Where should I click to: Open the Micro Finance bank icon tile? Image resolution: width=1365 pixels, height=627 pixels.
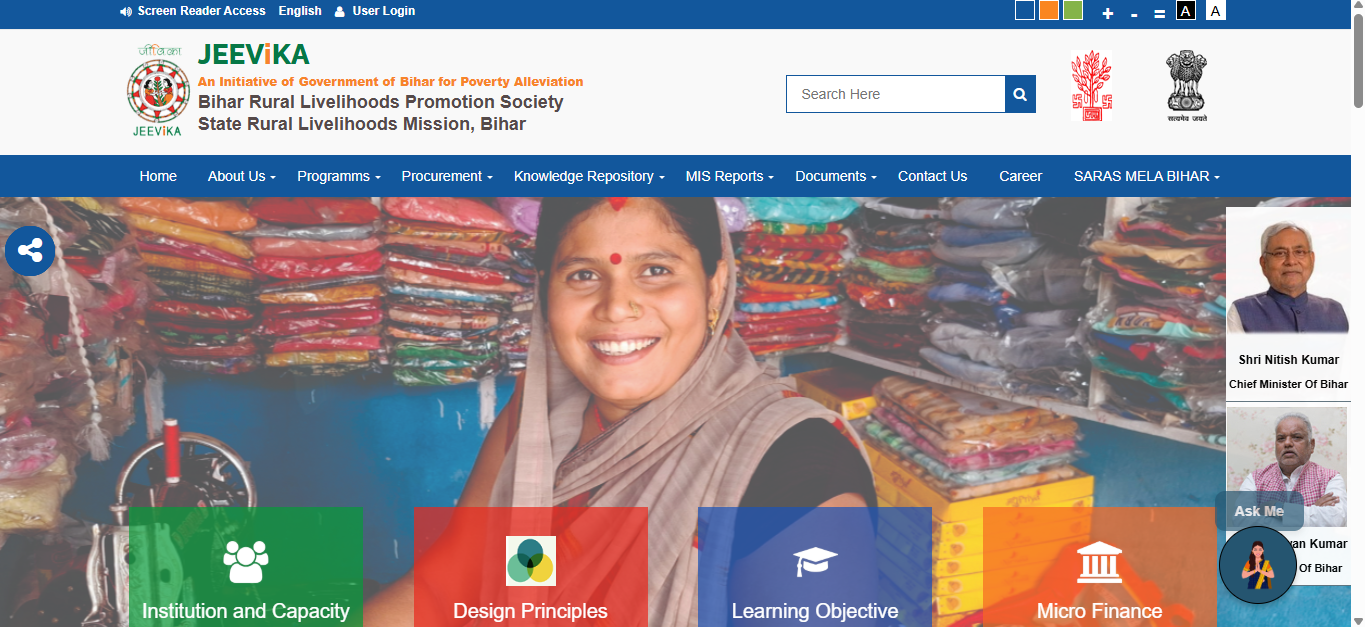(x=1099, y=562)
